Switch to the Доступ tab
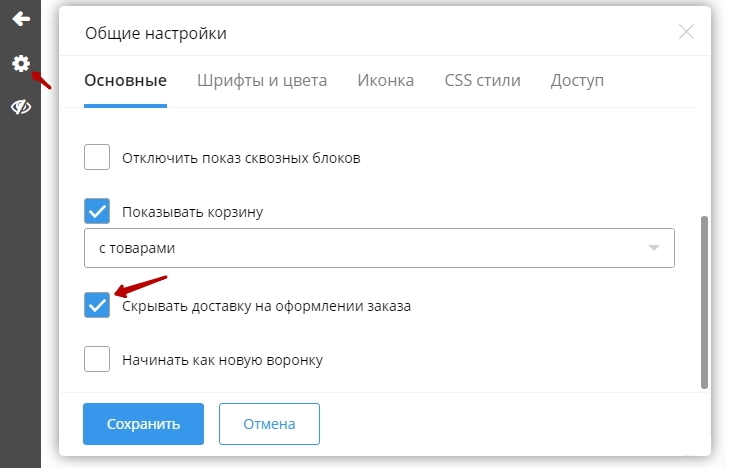This screenshot has width=740, height=468. (x=577, y=81)
